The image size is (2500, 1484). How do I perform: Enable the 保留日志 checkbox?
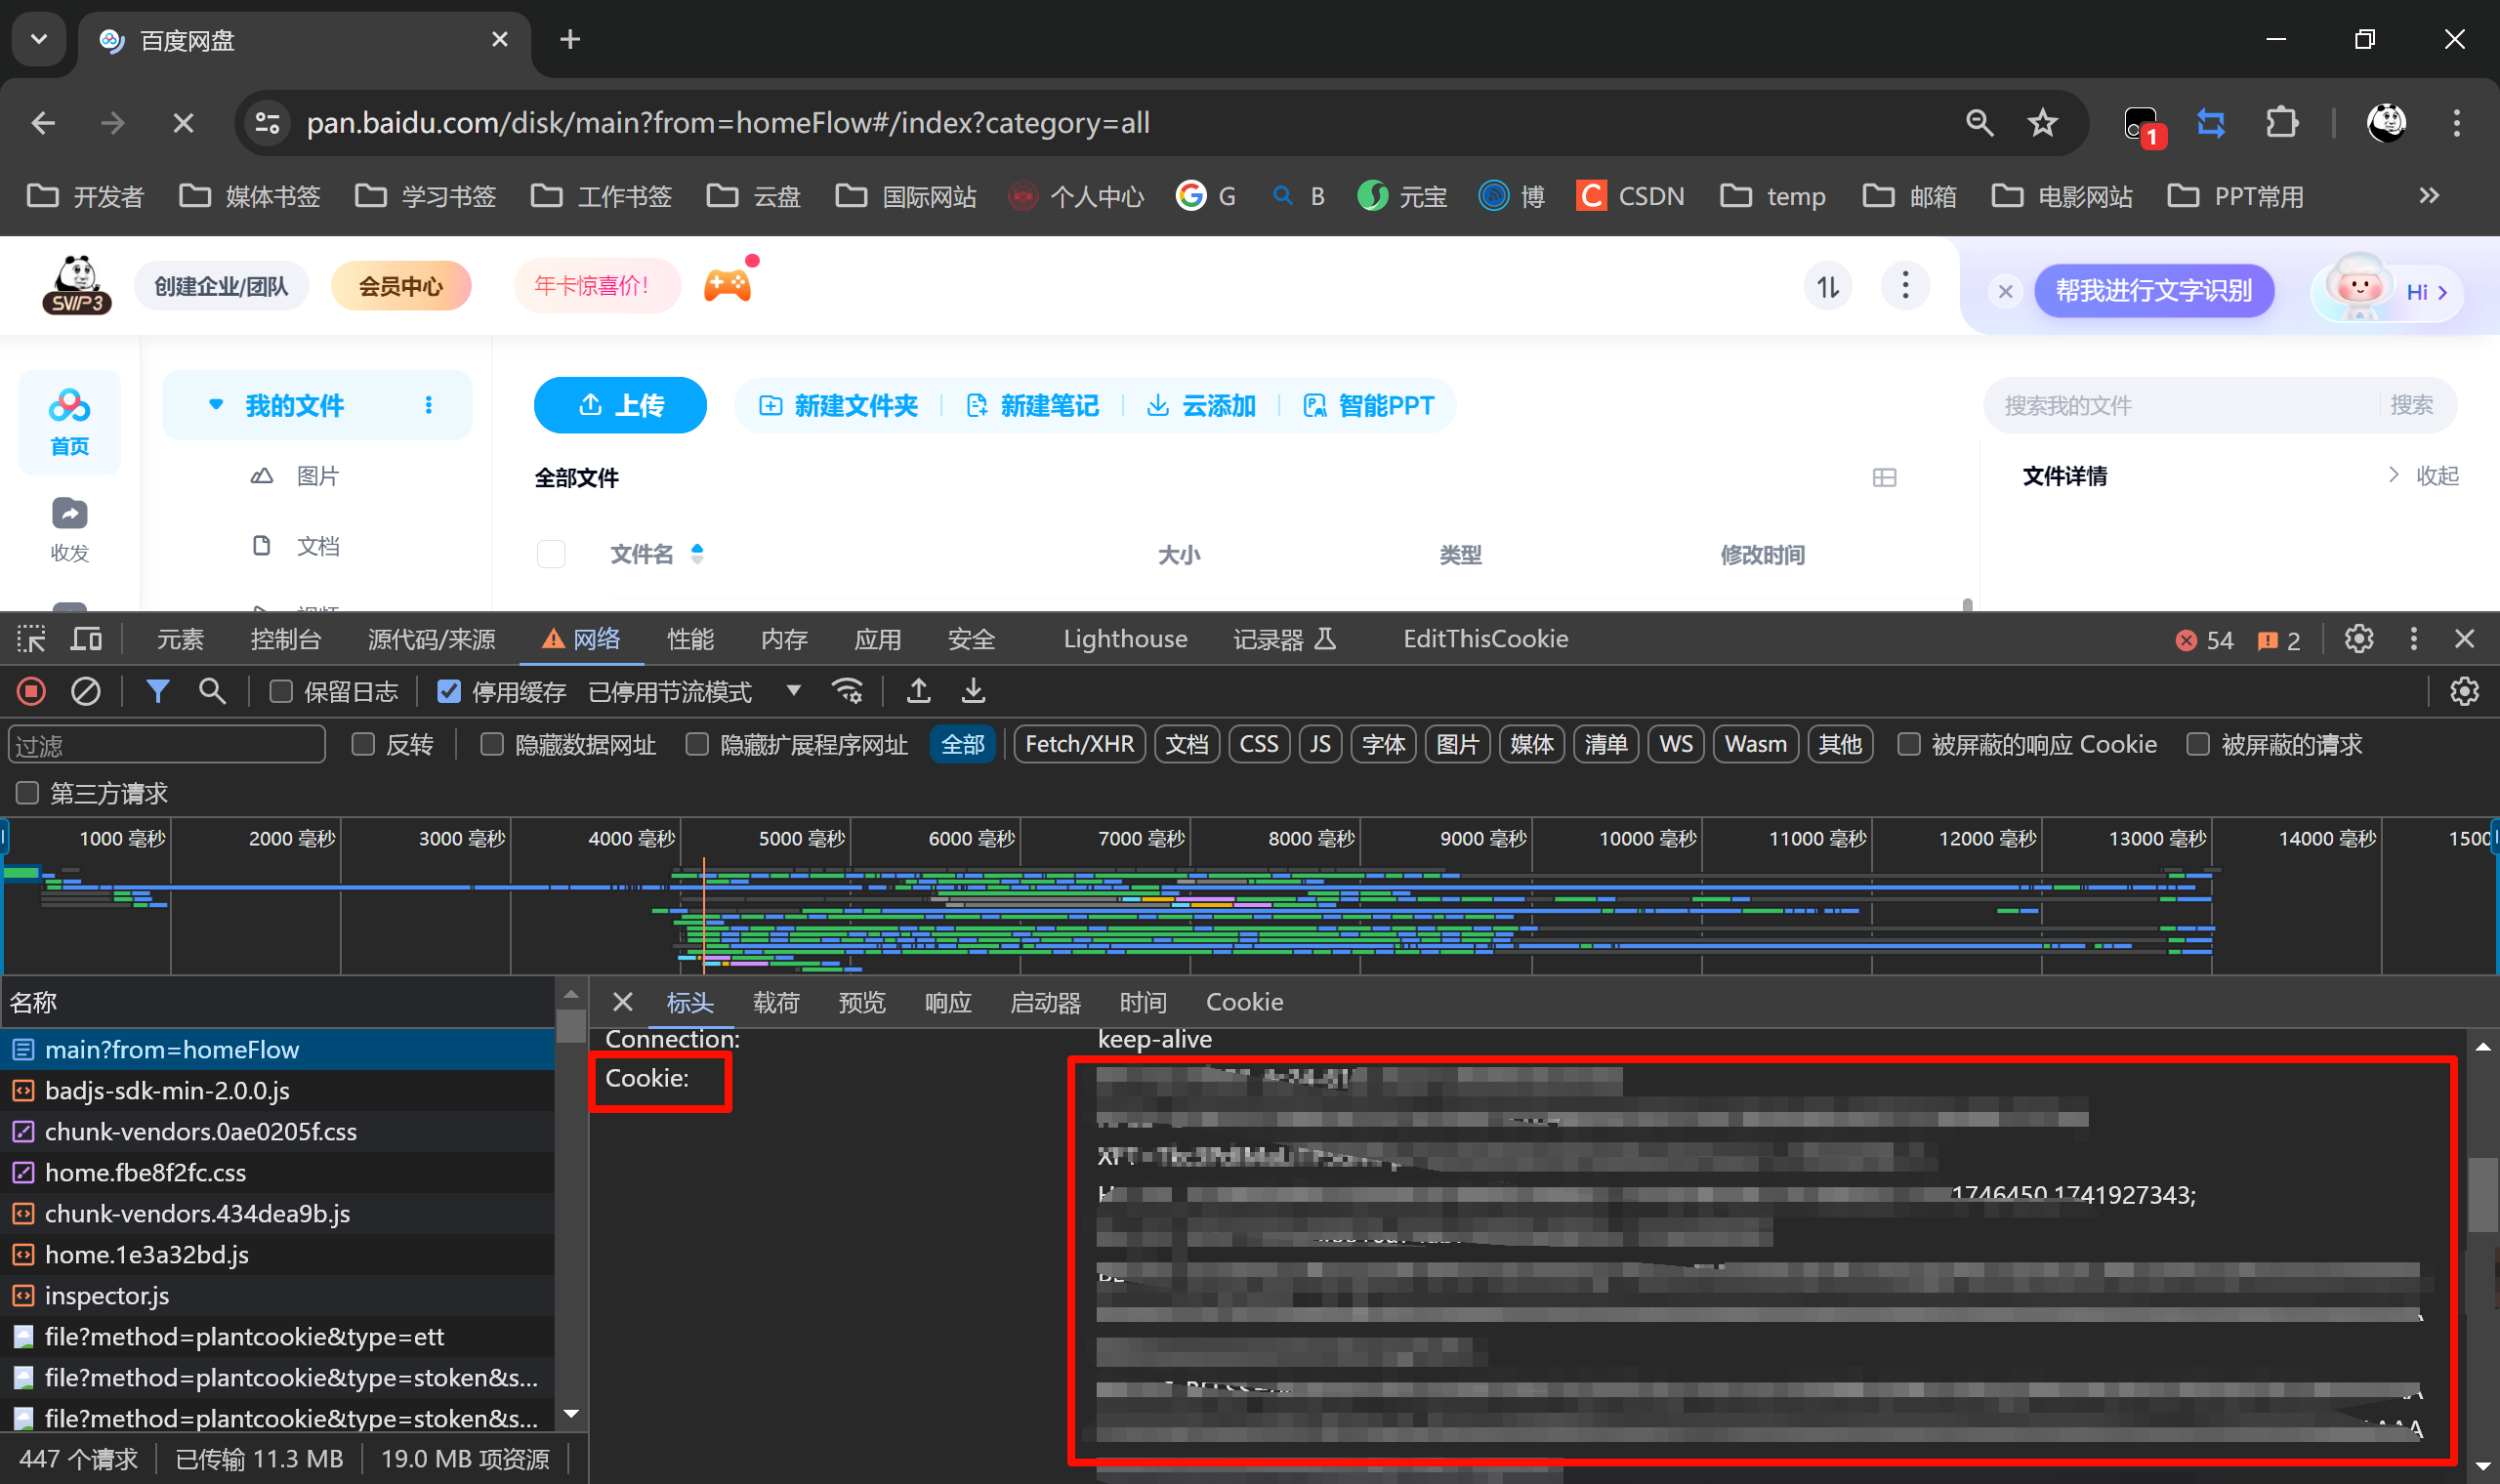pos(281,691)
